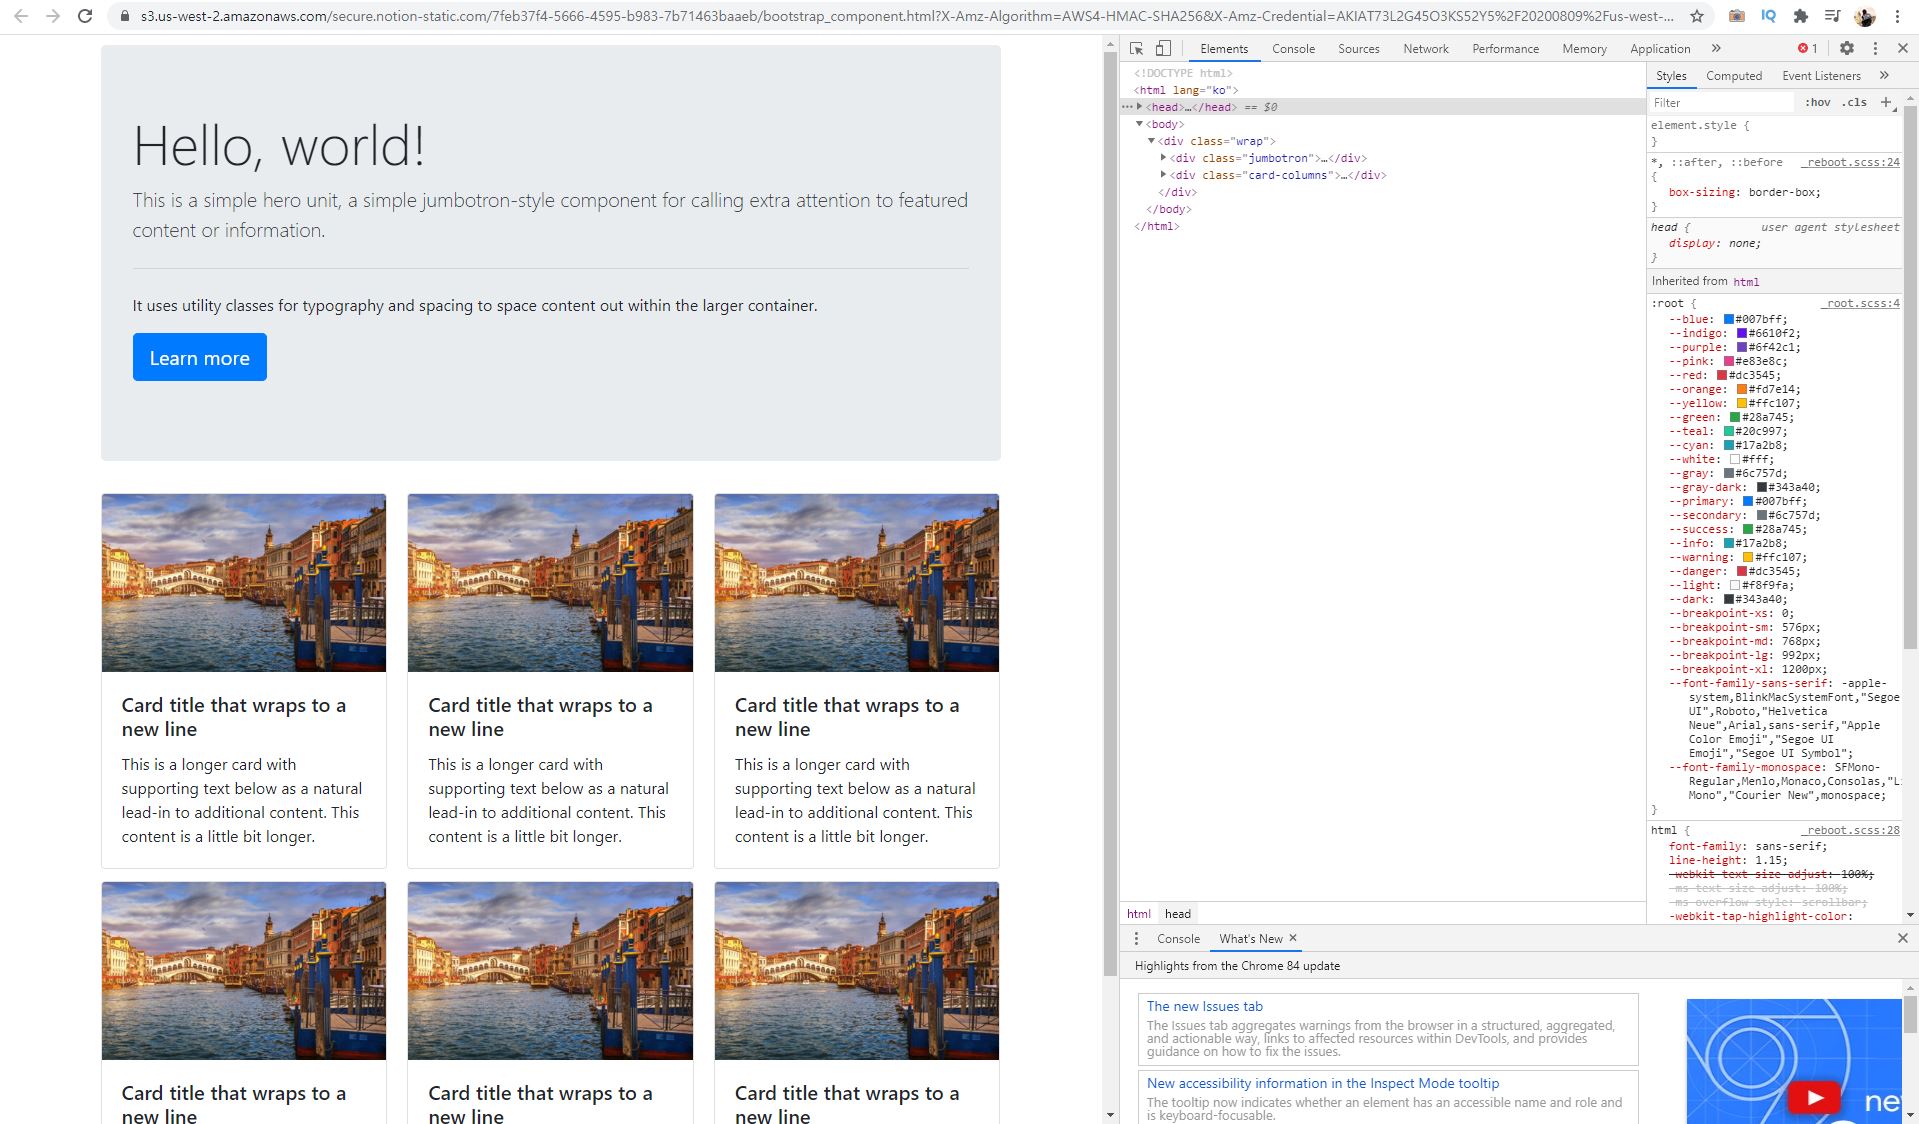Toggle the device toolbar icon
1919x1124 pixels.
tap(1163, 48)
